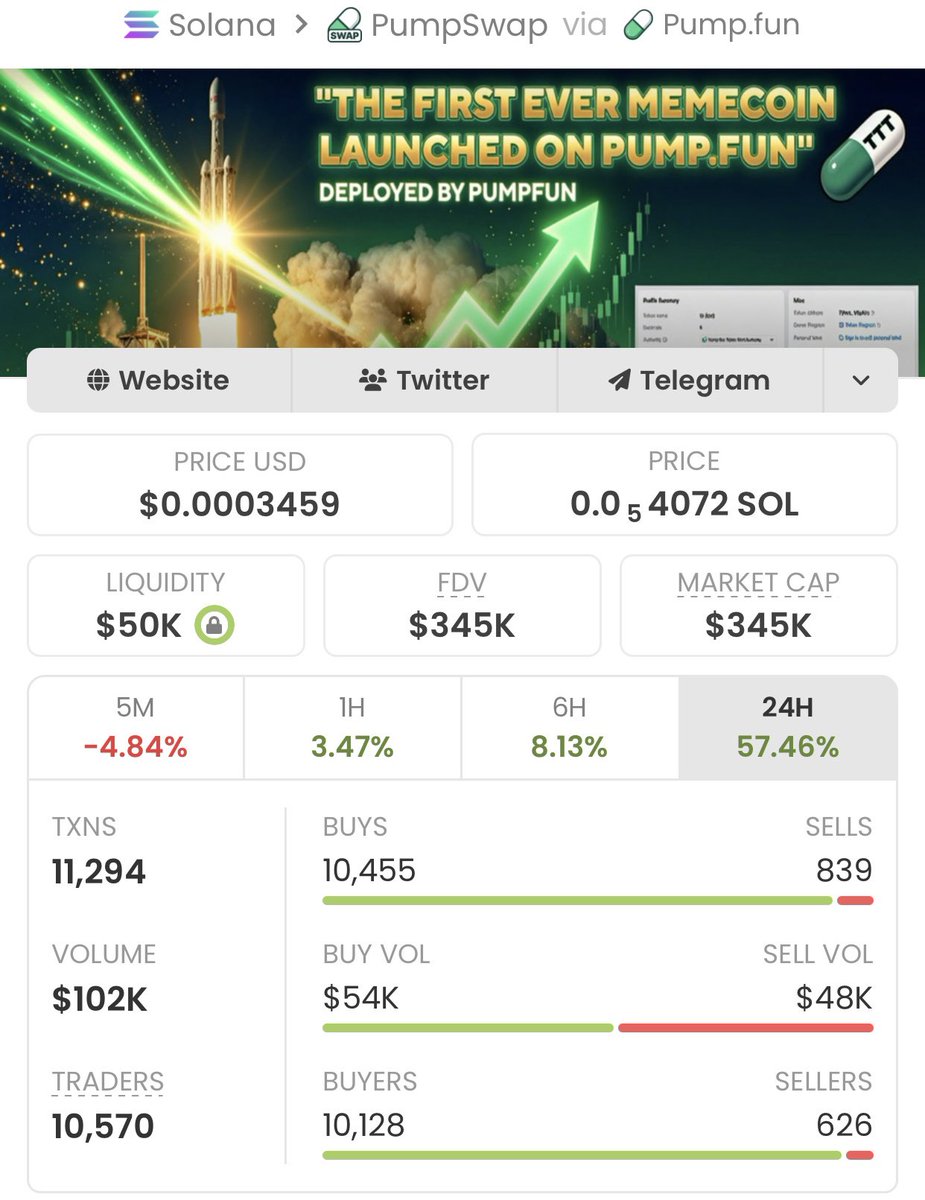This screenshot has width=925, height=1200.
Task: Click the SELLS count 839
Action: tap(844, 871)
